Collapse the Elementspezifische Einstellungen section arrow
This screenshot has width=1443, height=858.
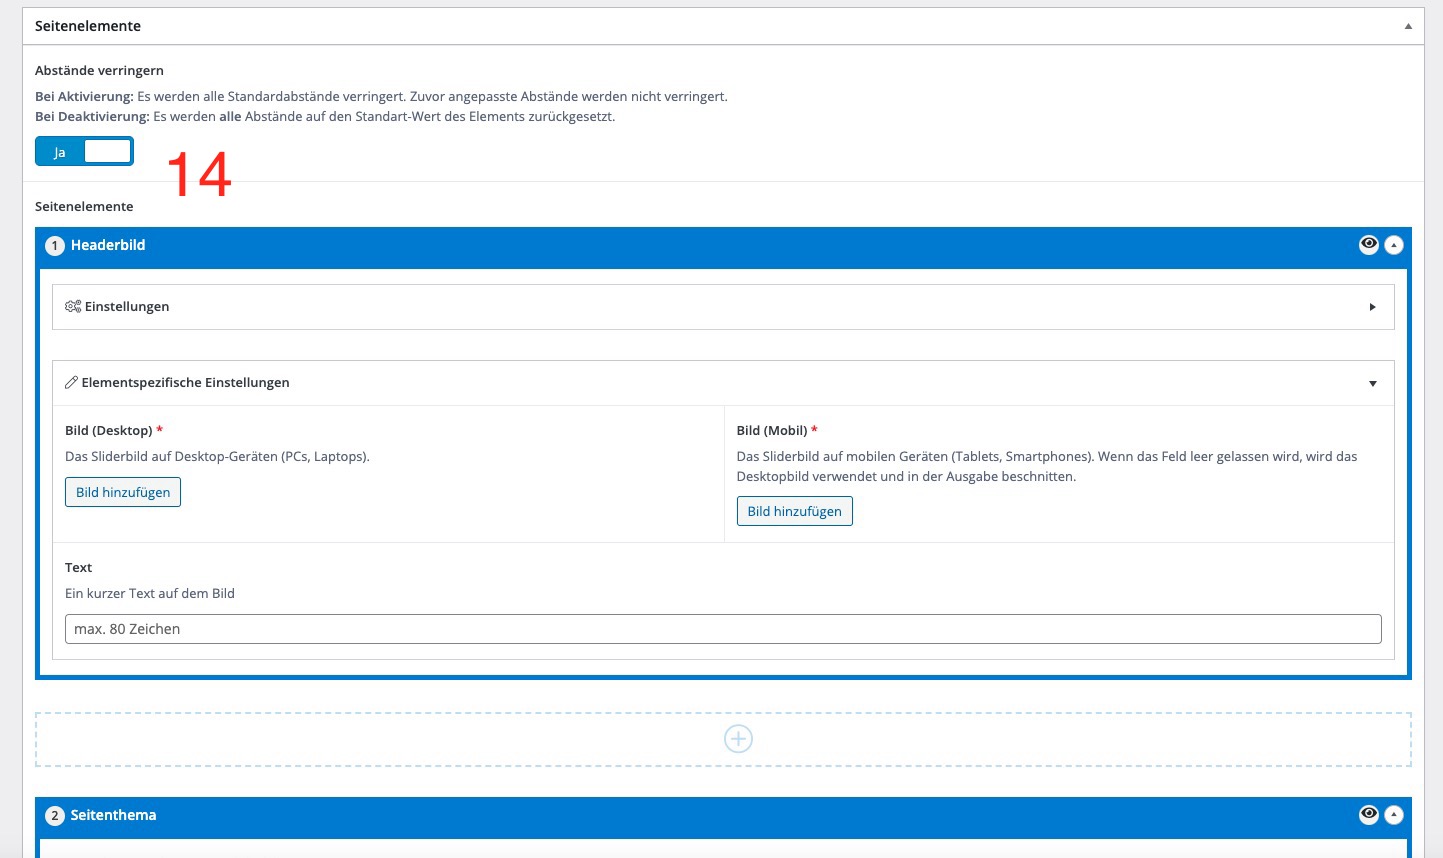[x=1372, y=383]
